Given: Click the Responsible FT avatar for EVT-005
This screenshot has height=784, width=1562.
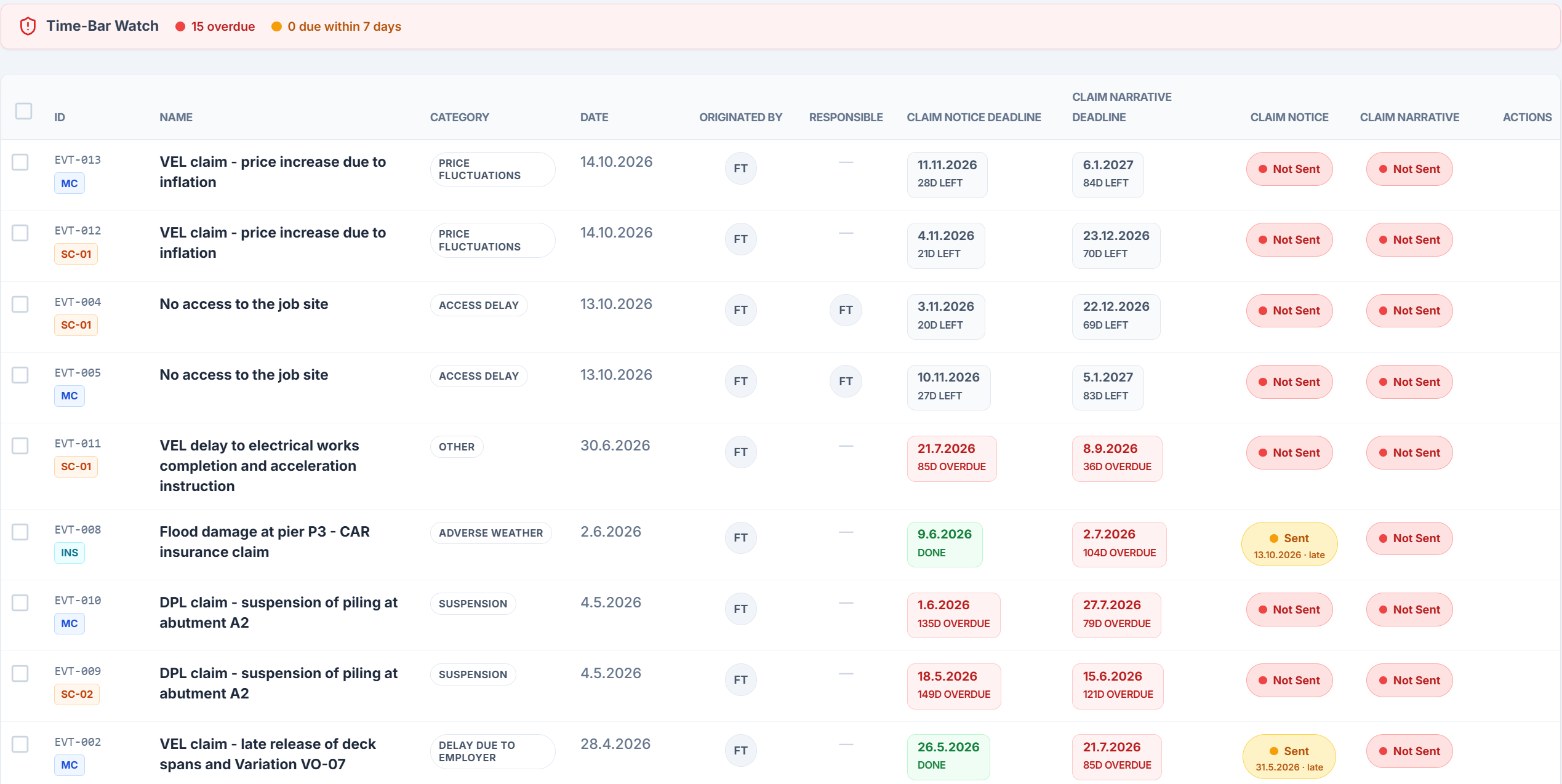Looking at the screenshot, I should 846,381.
